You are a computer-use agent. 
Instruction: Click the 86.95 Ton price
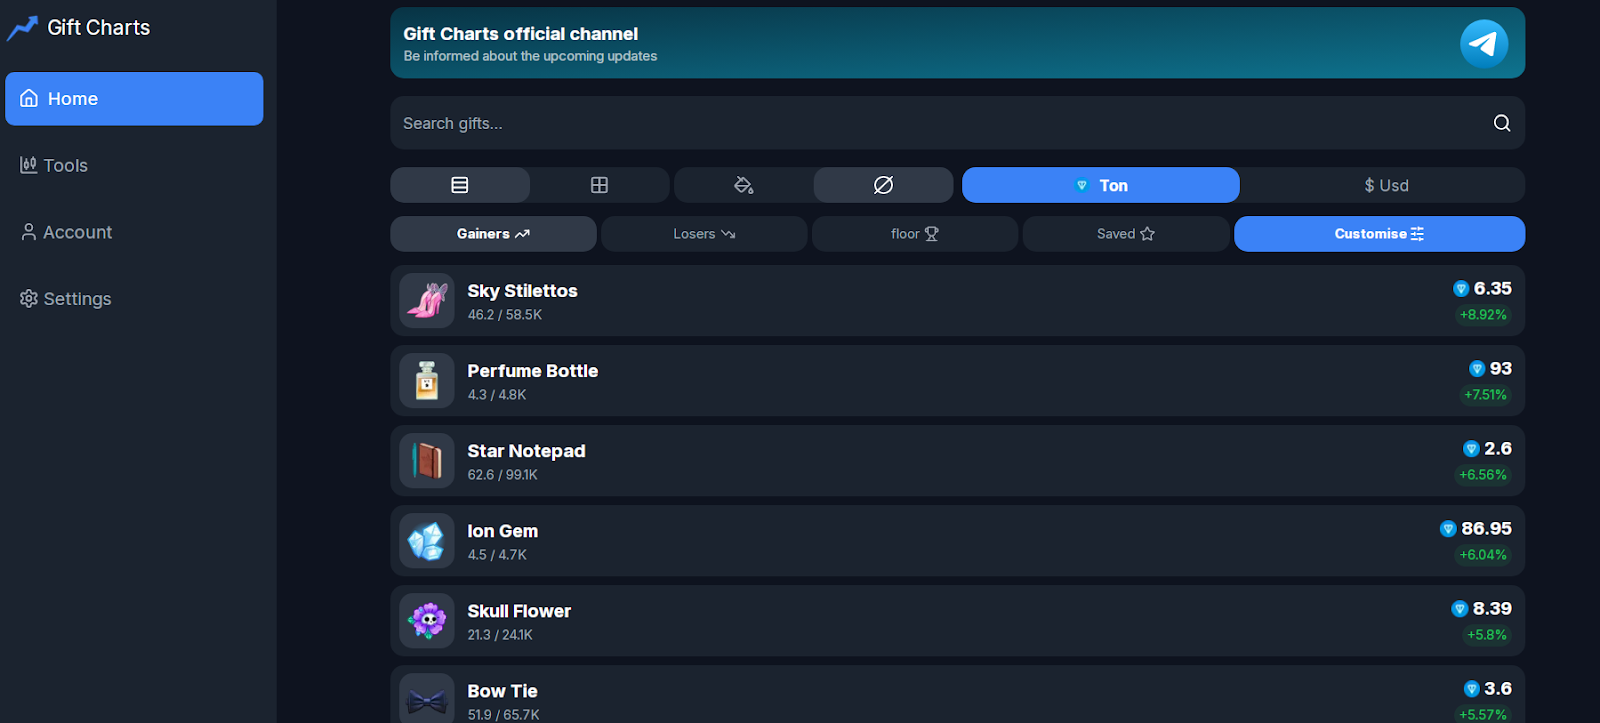[x=1476, y=529]
